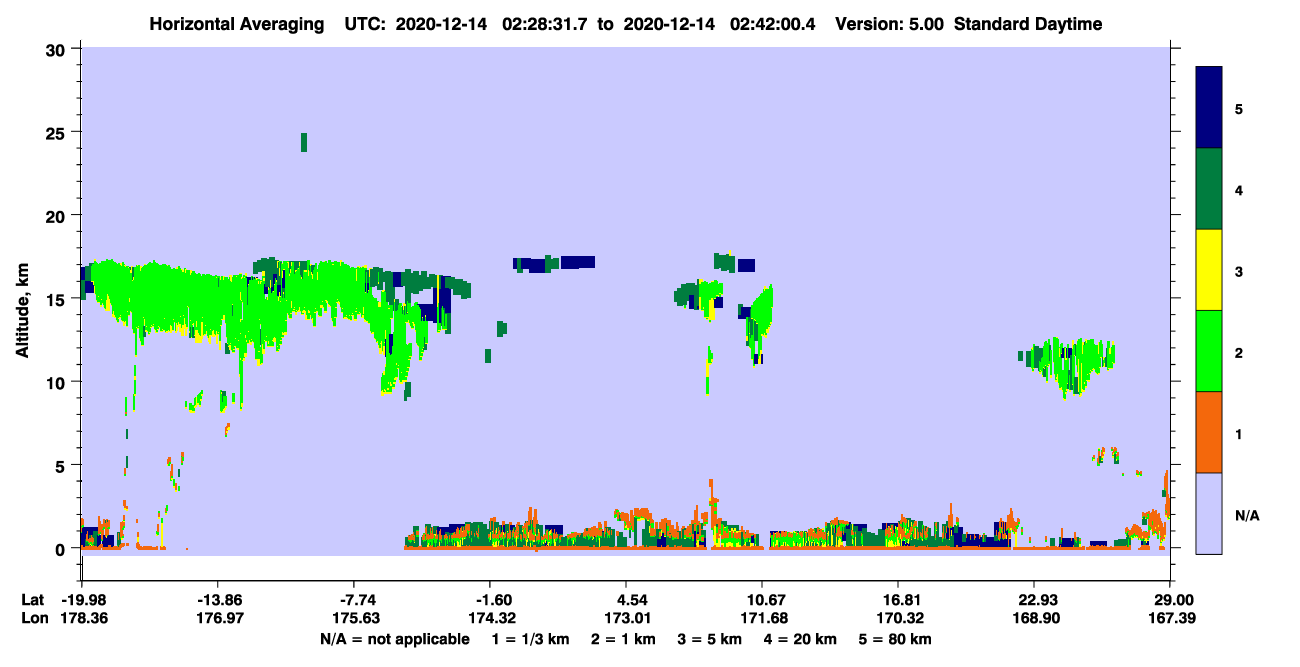Click the longitude value "167.39"

point(1170,618)
